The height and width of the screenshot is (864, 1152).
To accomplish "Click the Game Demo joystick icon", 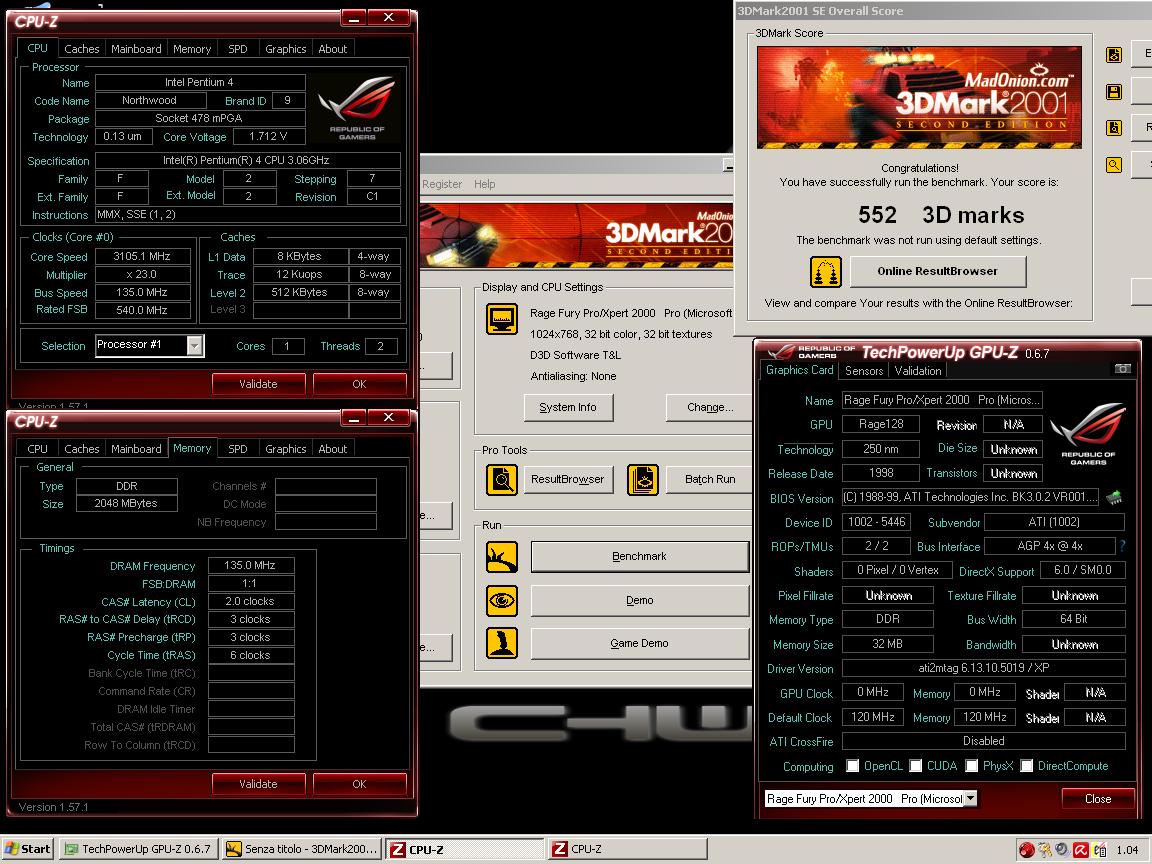I will (502, 644).
